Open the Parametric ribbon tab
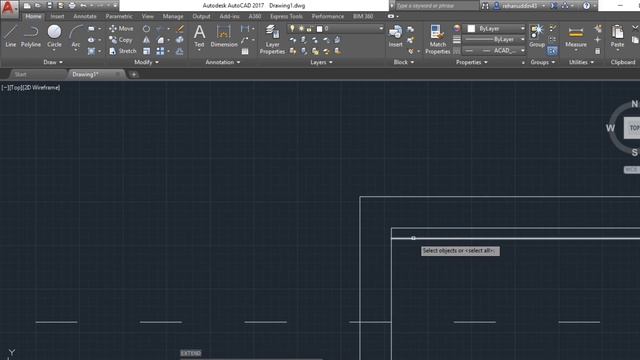The image size is (640, 360). pos(119,16)
